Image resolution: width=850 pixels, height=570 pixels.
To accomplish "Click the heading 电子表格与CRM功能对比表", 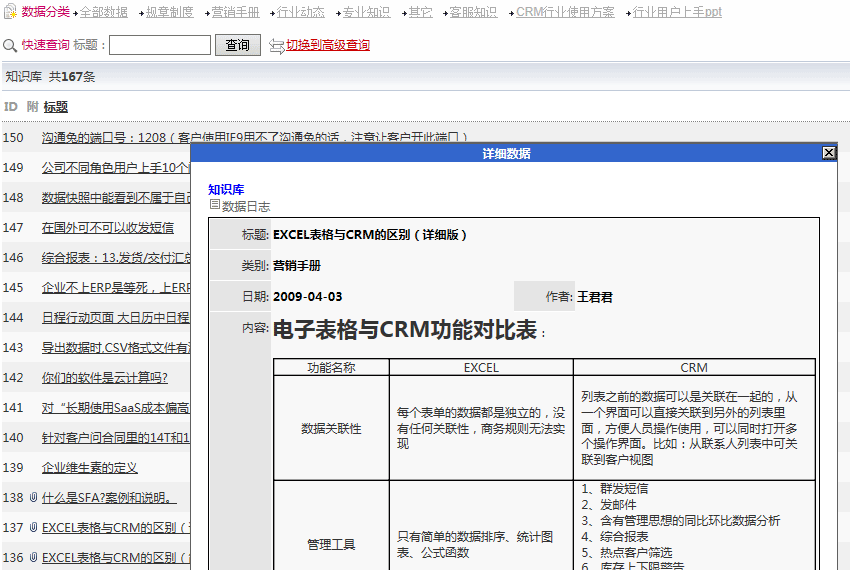I will 405,330.
